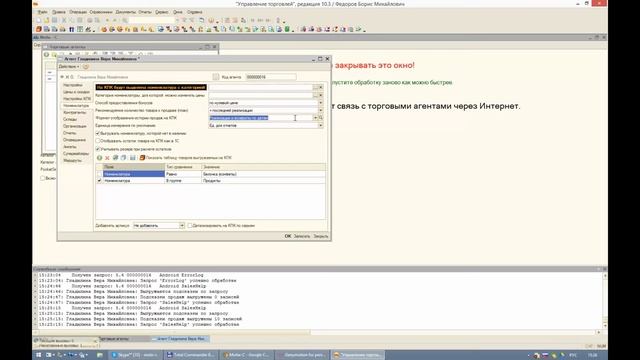The height and width of the screenshot is (360, 640).
Task: Open the 'Способ предоставления бонусов' dropdown arrow
Action: click(321, 103)
